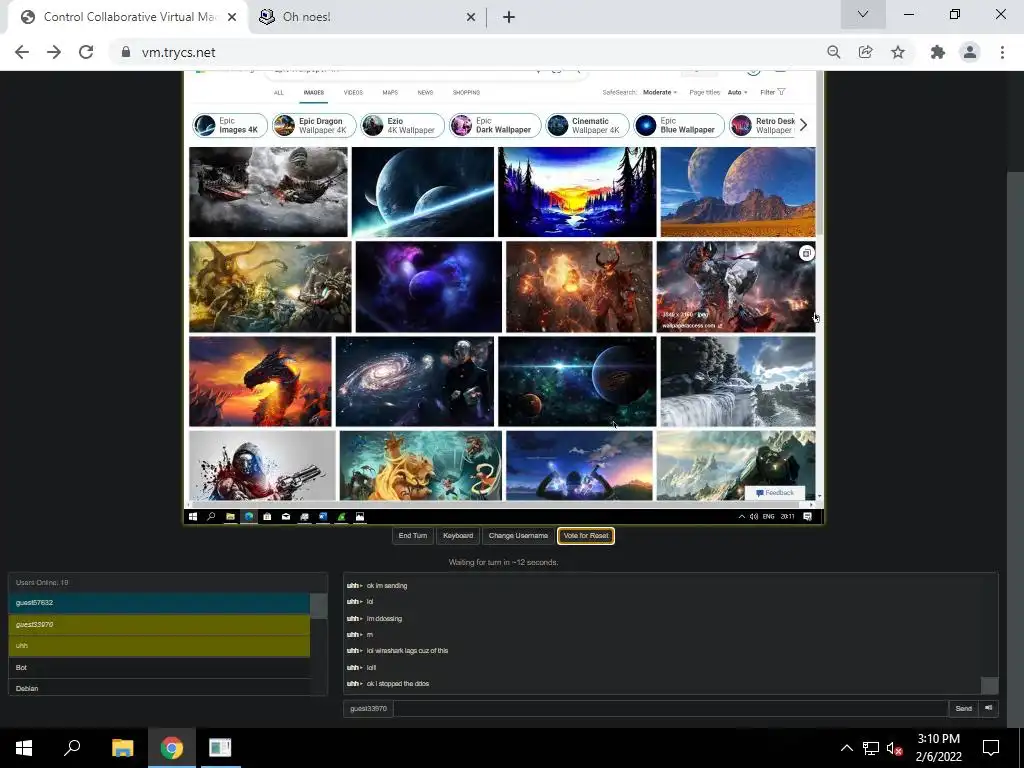The image size is (1024, 768).
Task: Click Vote for Reset button
Action: (x=586, y=536)
